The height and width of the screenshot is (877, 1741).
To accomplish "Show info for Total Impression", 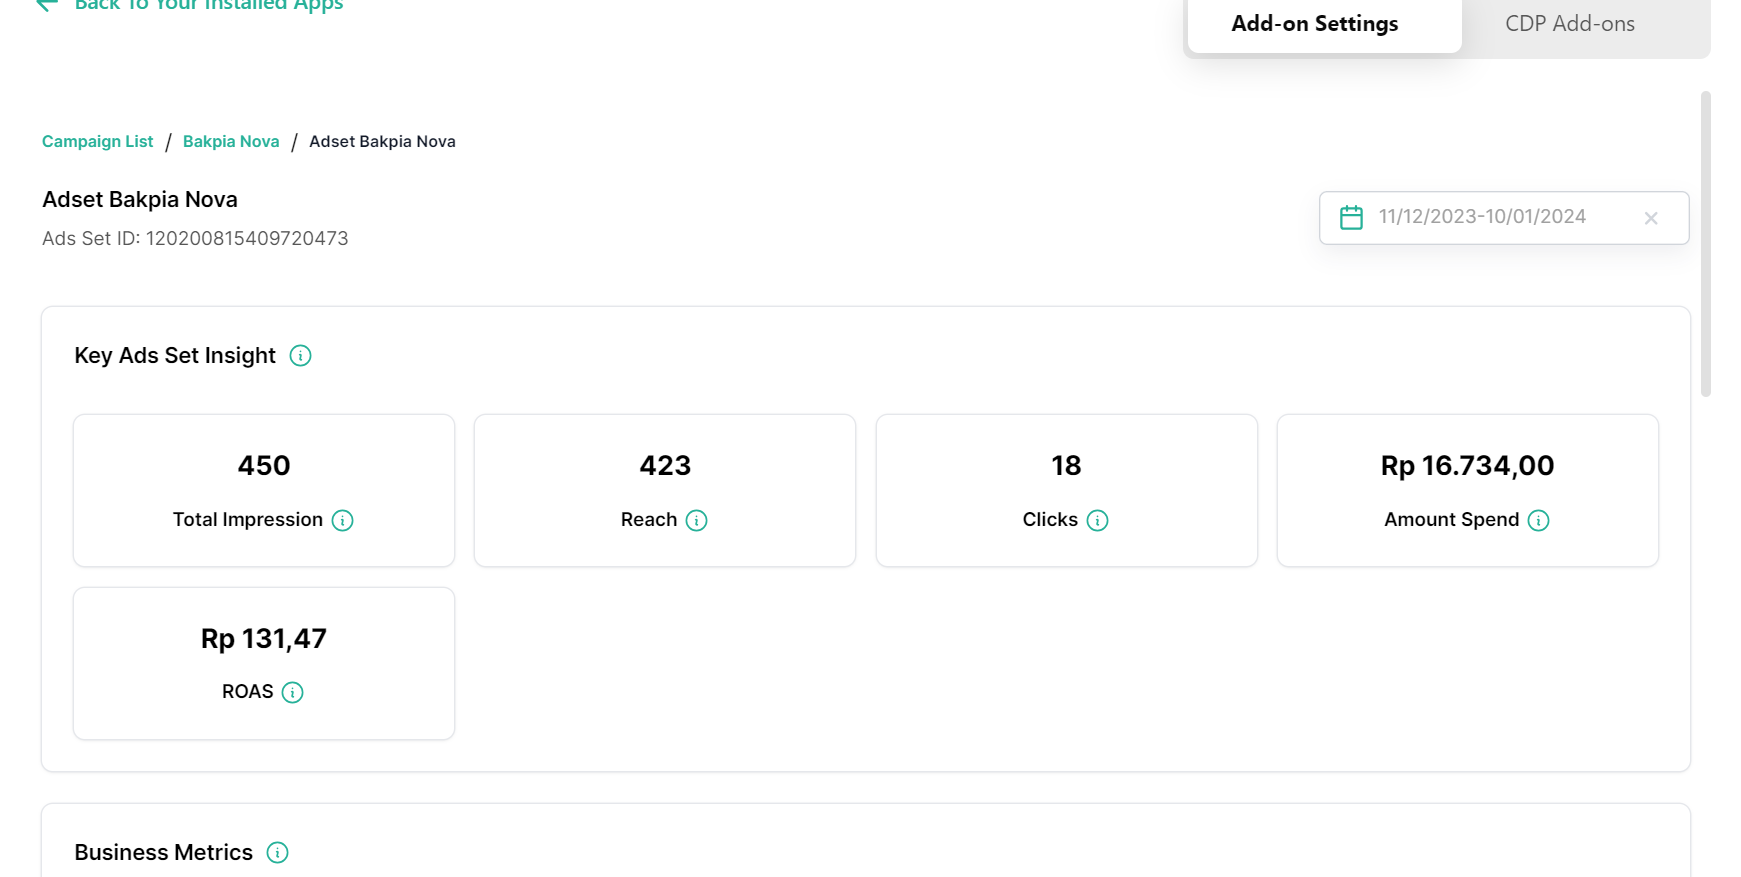I will (x=342, y=520).
